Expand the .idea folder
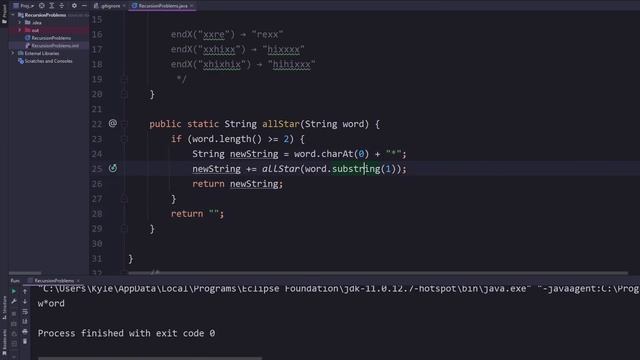 click(20, 22)
